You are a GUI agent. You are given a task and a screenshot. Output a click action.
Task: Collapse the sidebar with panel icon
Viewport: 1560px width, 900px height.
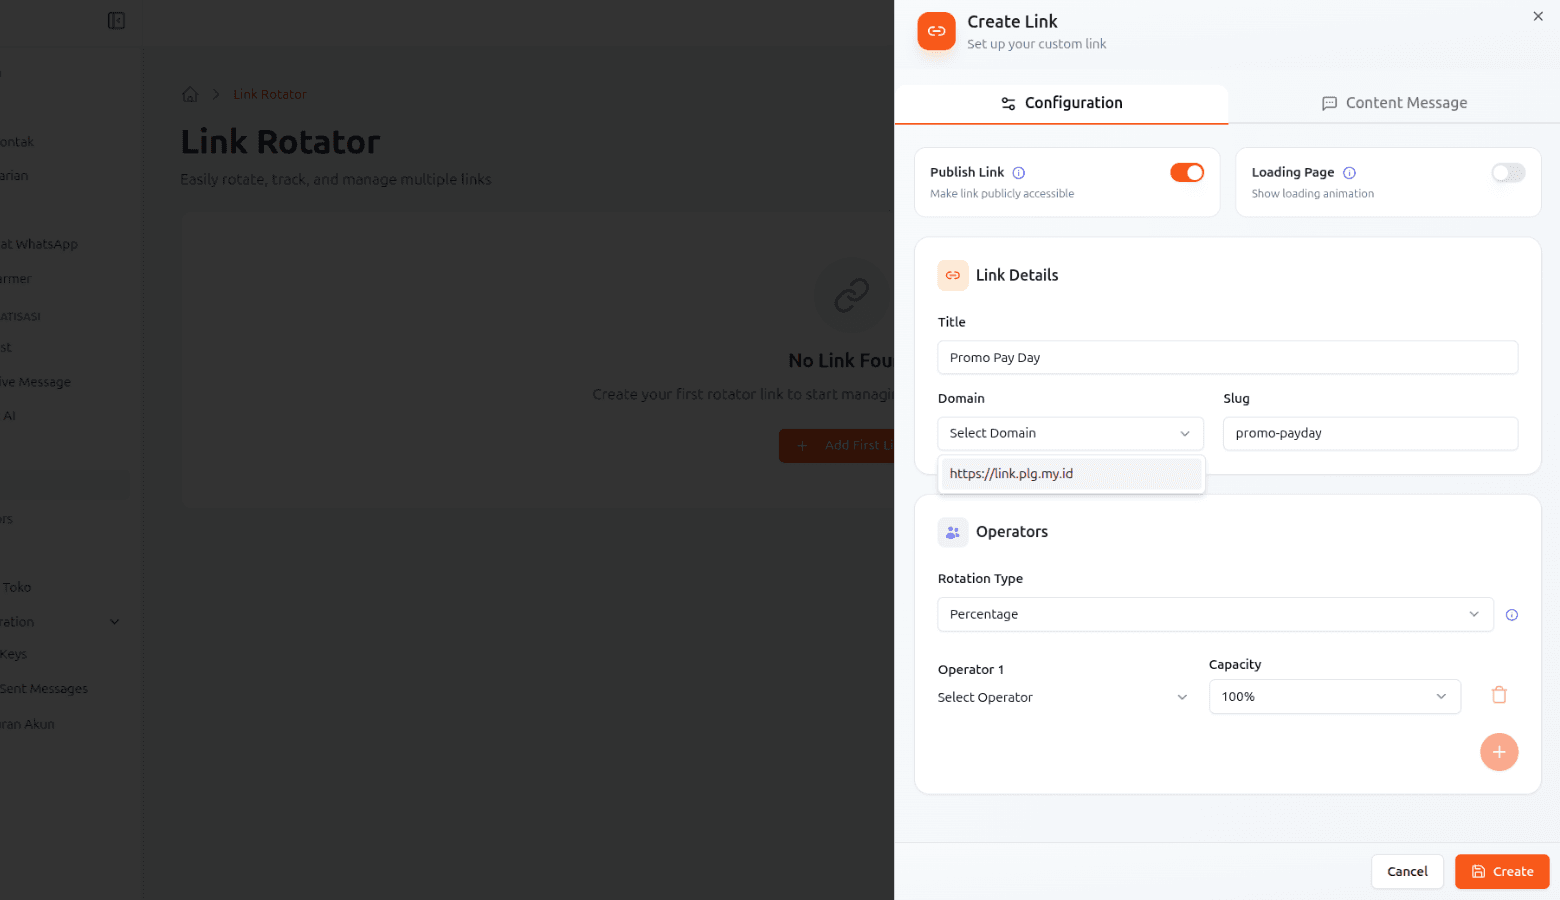pyautogui.click(x=116, y=21)
